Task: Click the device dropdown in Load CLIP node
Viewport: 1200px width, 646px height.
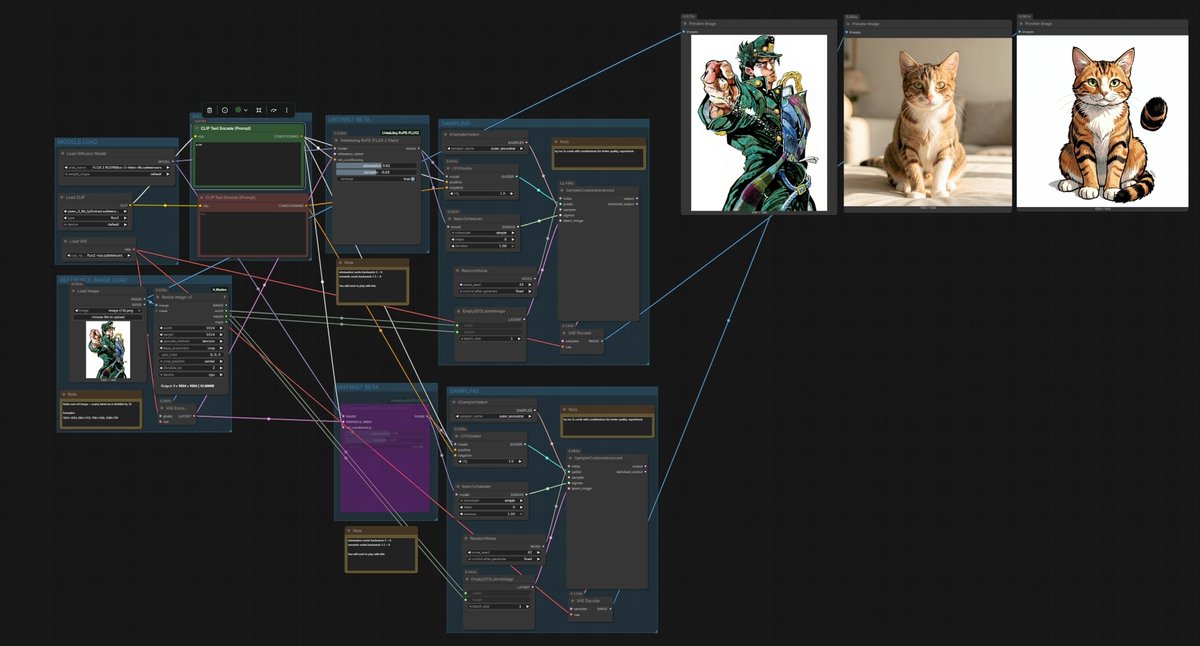Action: [x=97, y=224]
